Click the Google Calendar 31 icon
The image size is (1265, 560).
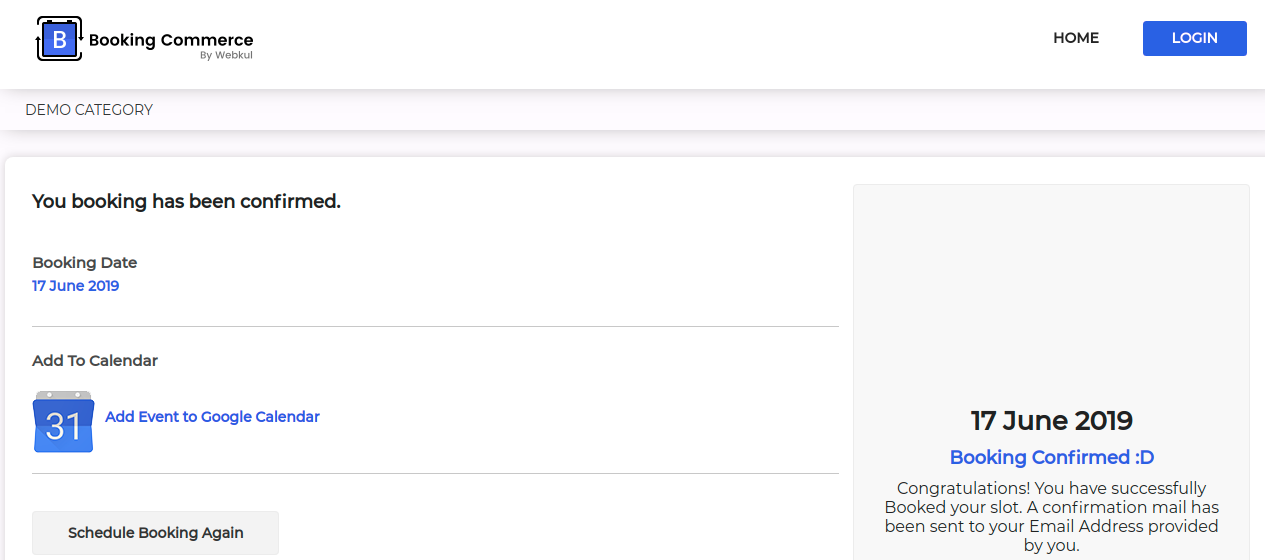[63, 422]
